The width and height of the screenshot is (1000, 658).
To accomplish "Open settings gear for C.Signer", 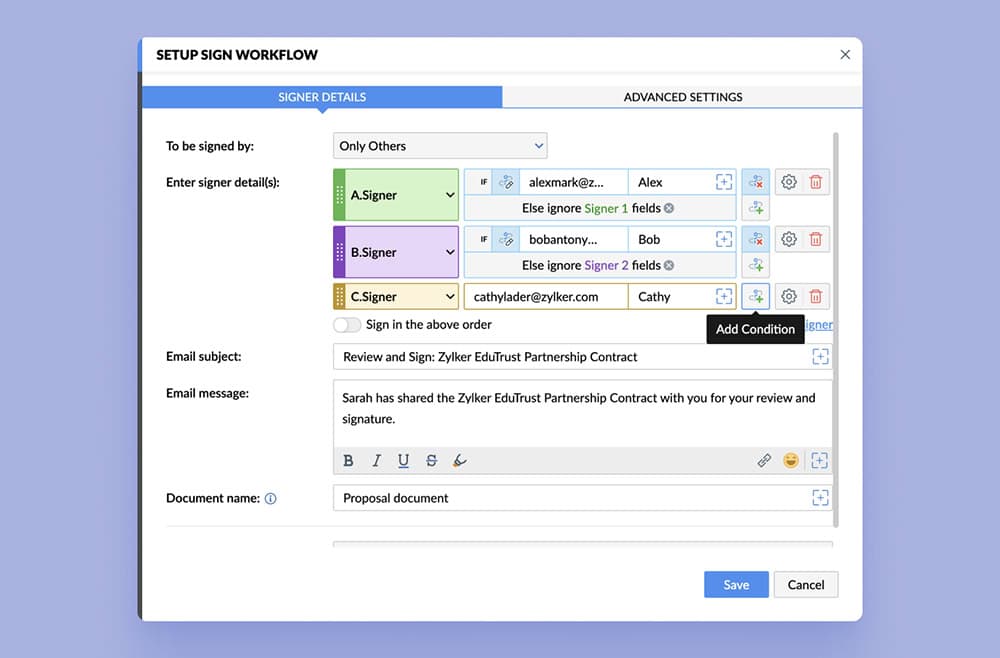I will coord(789,296).
